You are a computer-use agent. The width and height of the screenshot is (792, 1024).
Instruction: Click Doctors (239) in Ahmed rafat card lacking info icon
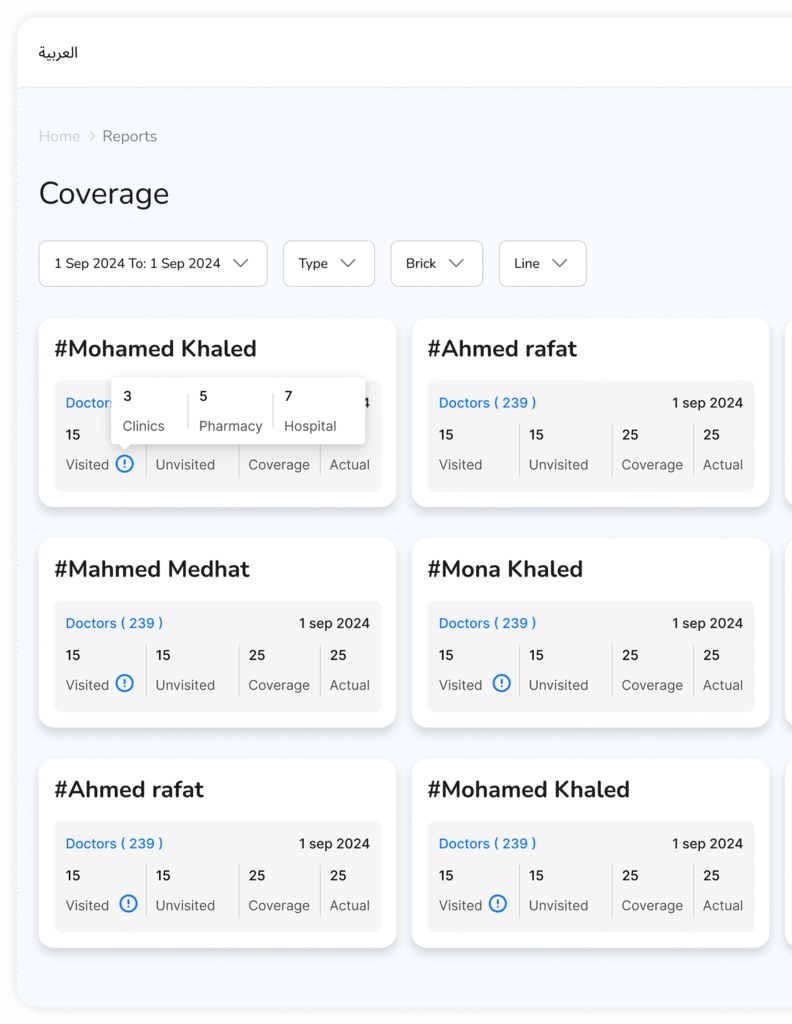coord(487,403)
